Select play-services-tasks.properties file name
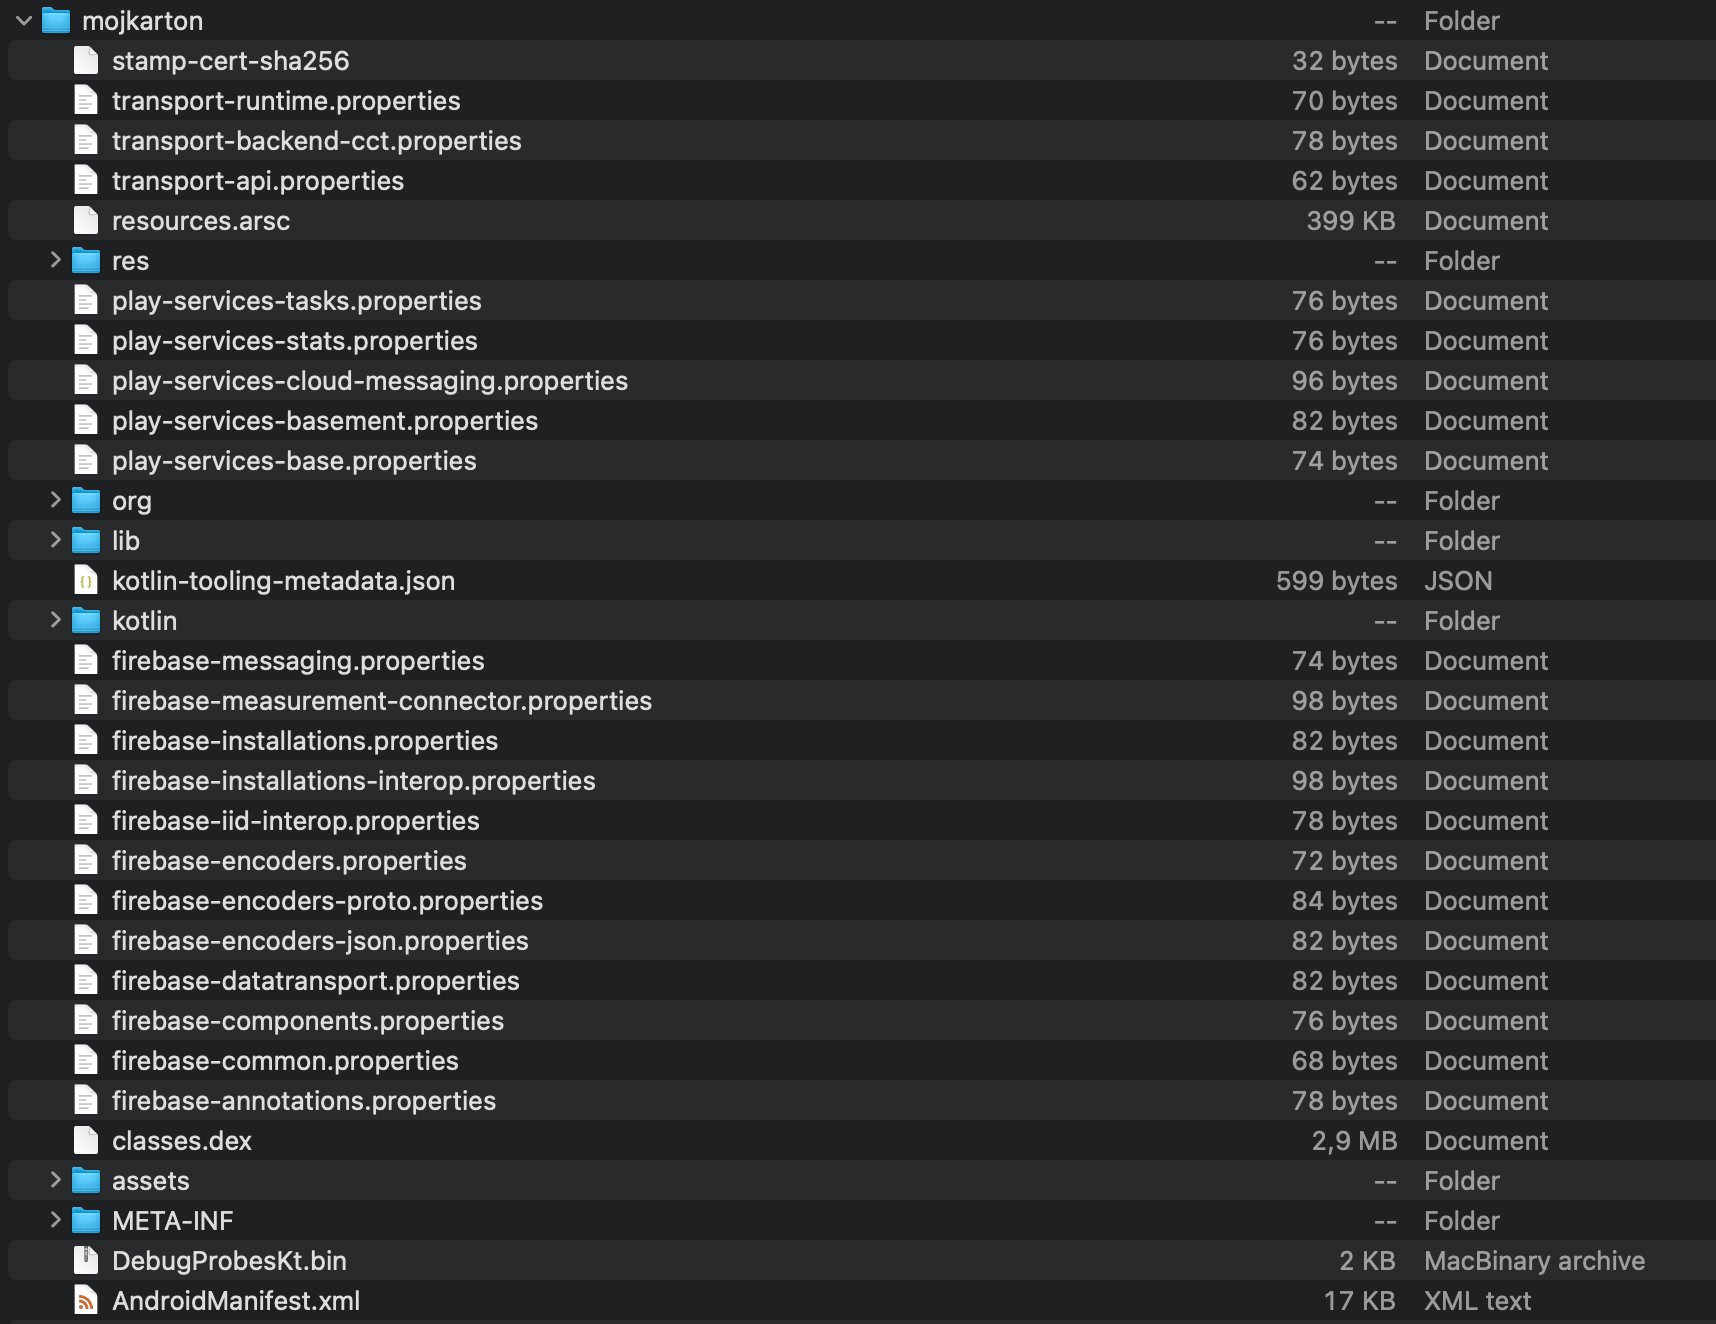 297,301
